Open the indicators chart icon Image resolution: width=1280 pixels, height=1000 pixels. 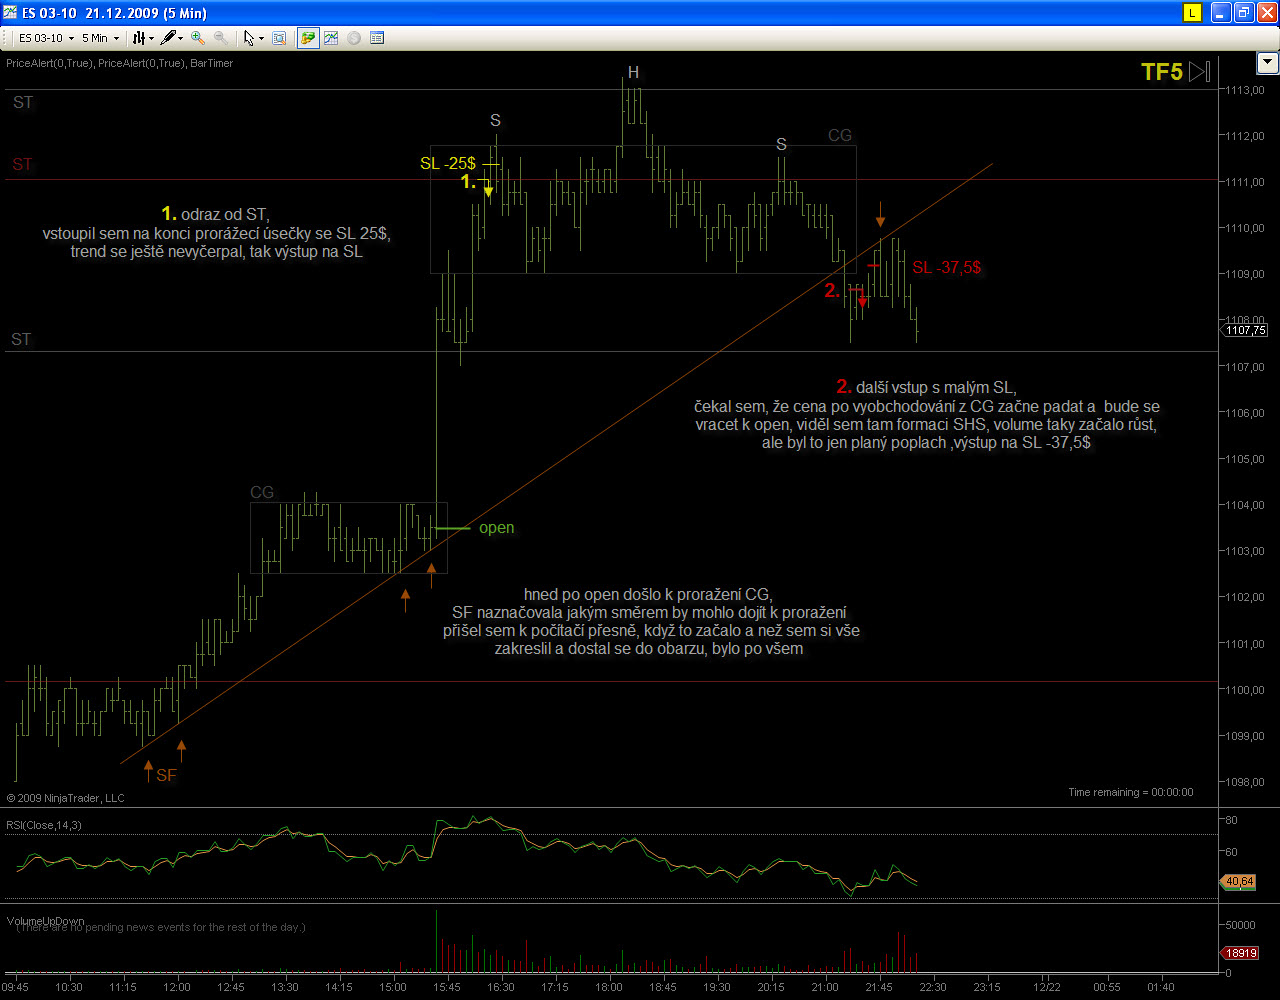330,38
